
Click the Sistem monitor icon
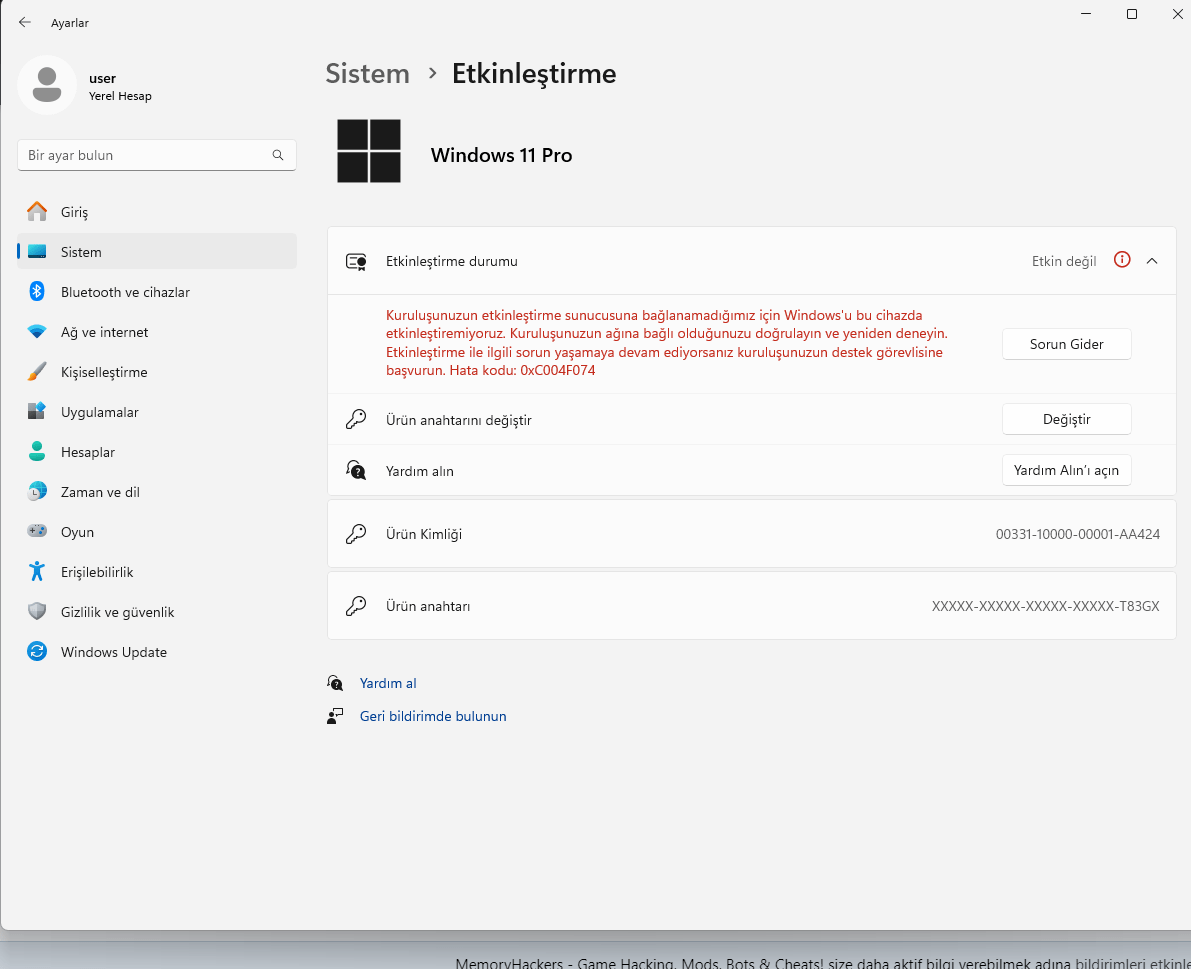click(36, 251)
